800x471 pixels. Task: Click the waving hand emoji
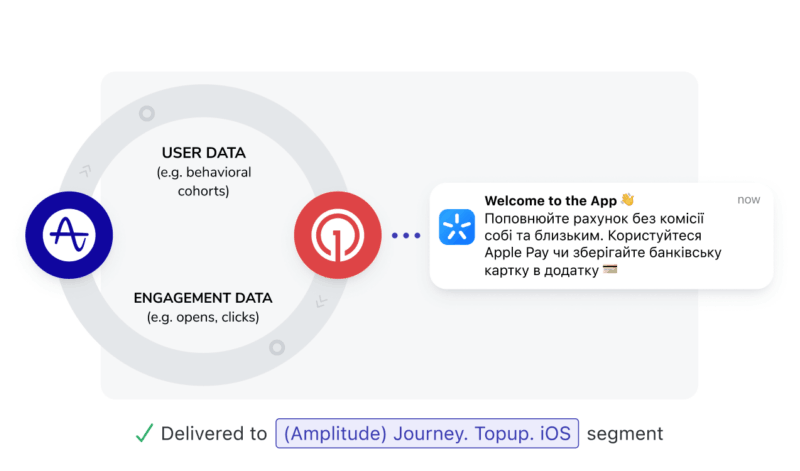point(628,200)
